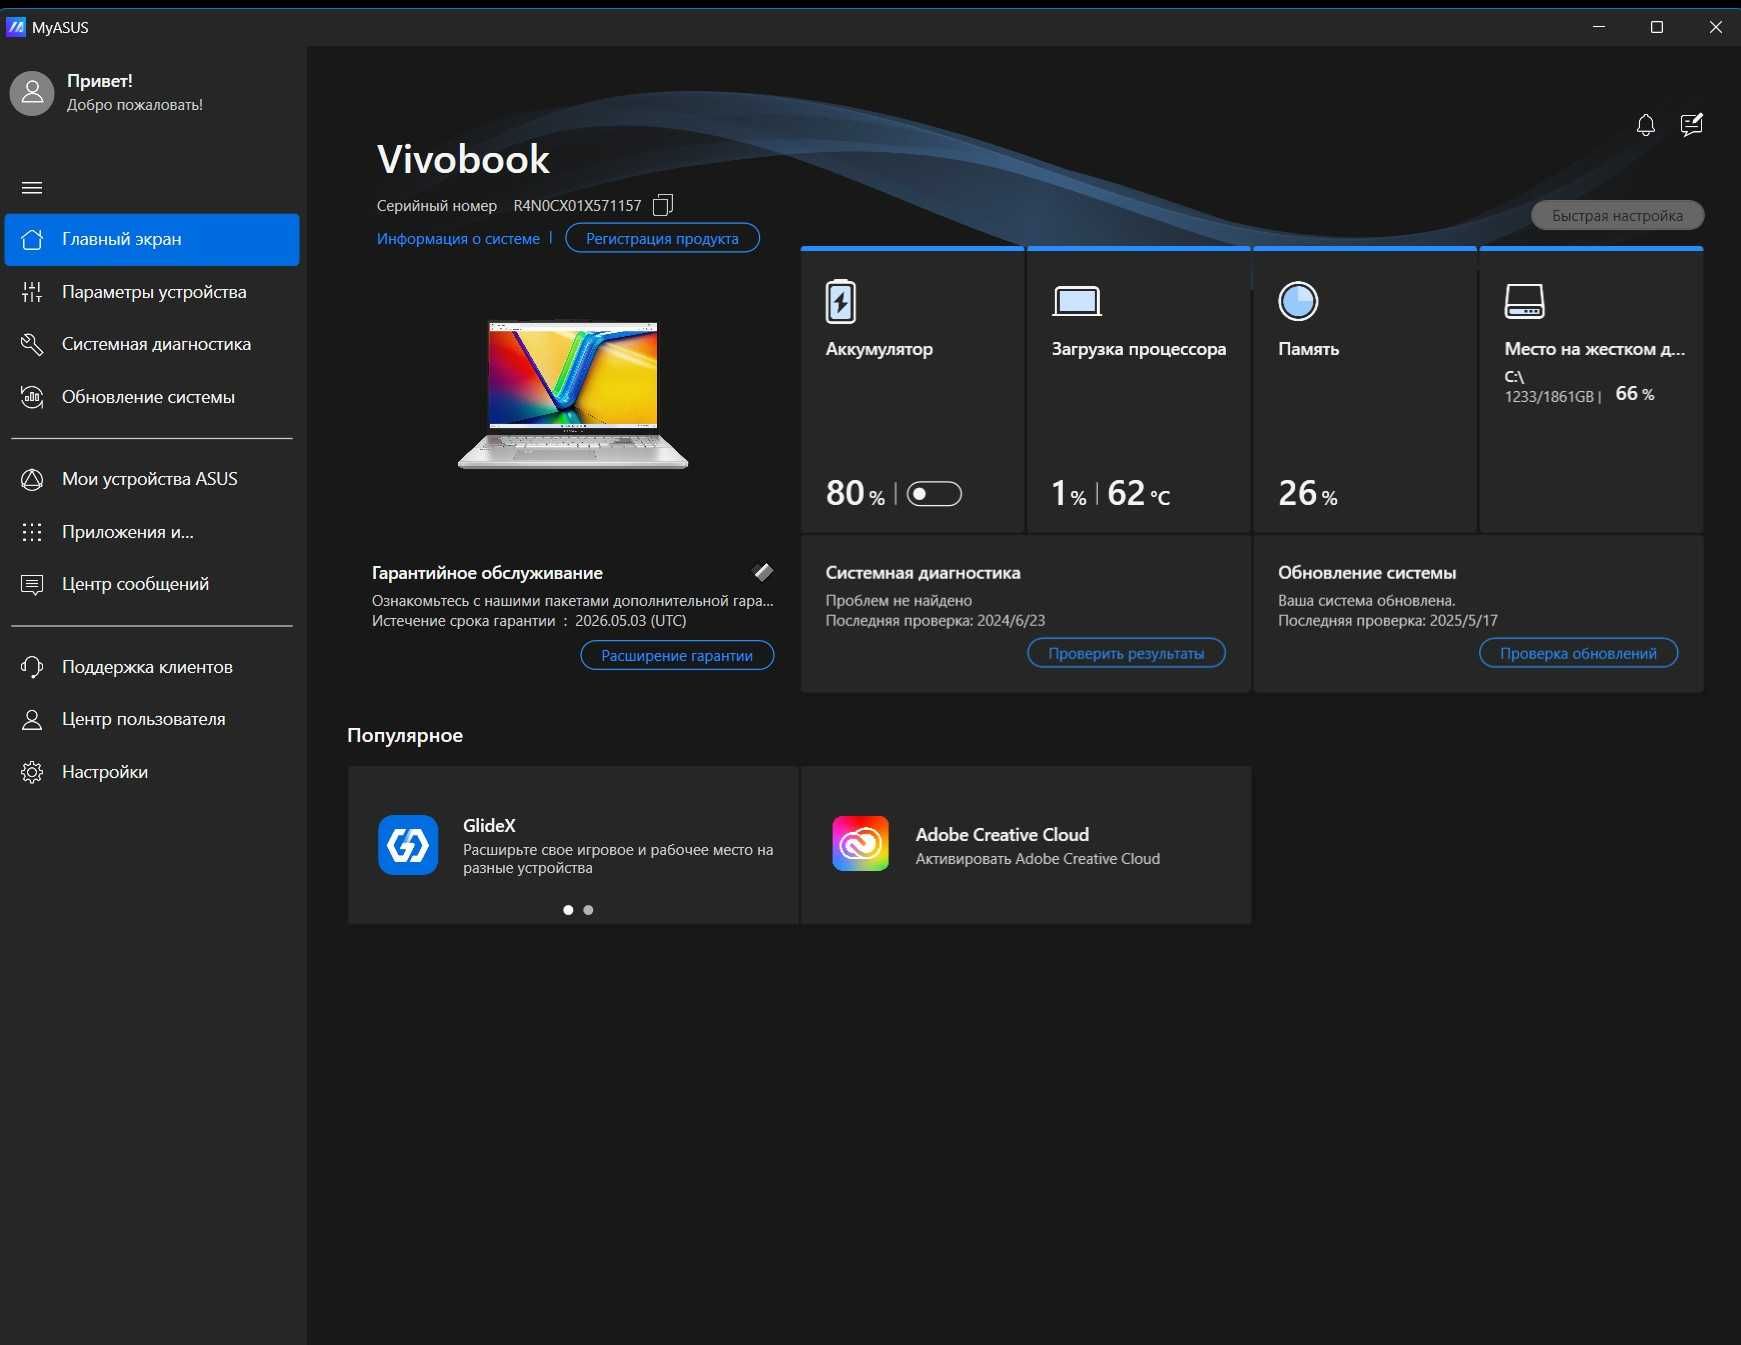Click the 80% battery value
This screenshot has width=1741, height=1345.
pos(855,493)
